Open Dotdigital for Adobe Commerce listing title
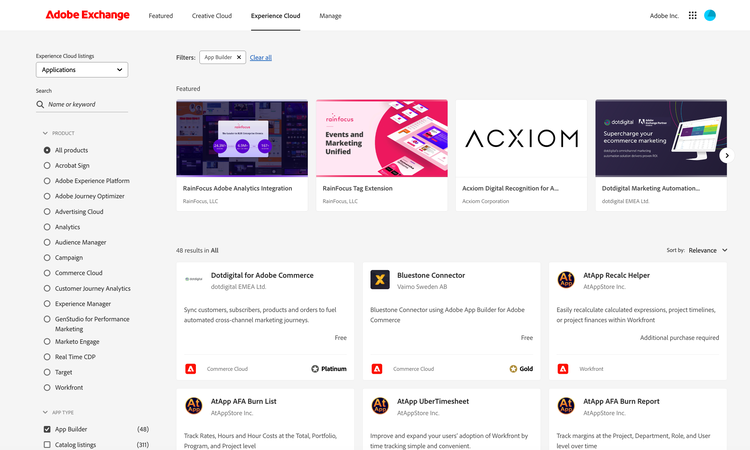The image size is (750, 450). tap(262, 275)
